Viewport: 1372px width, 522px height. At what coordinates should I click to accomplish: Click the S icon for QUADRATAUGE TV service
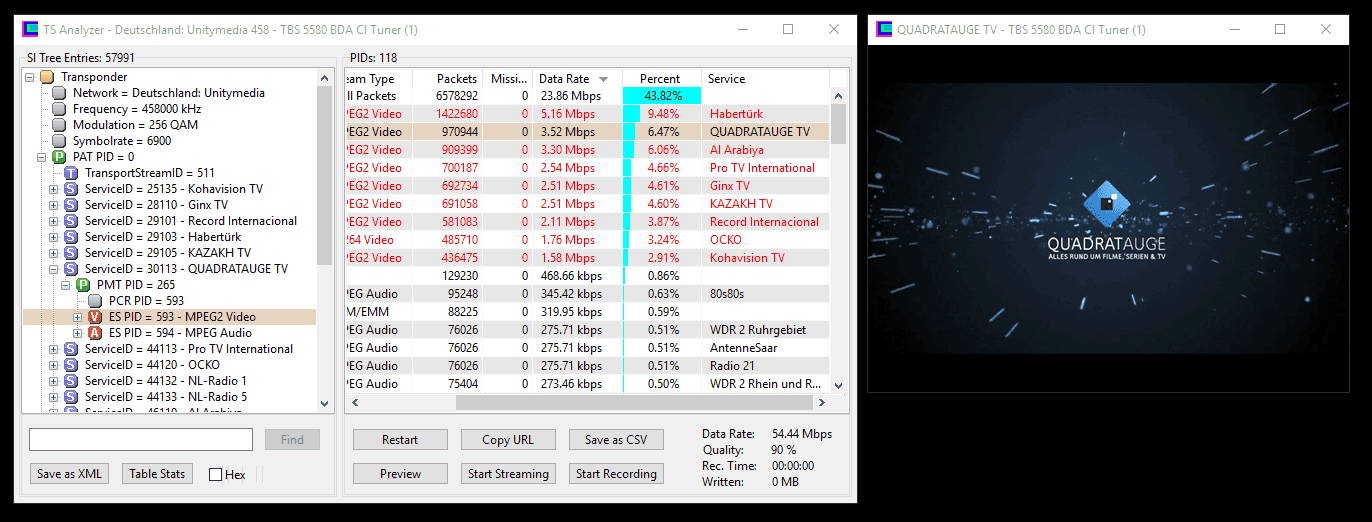point(70,269)
